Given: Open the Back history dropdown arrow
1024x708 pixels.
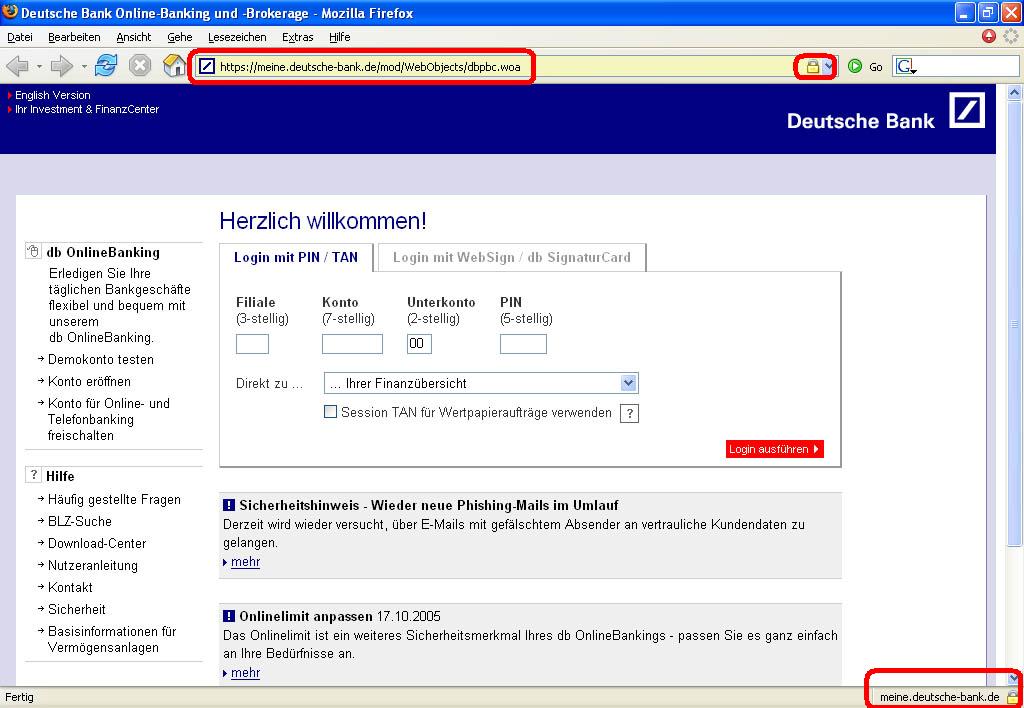Looking at the screenshot, I should (39, 66).
